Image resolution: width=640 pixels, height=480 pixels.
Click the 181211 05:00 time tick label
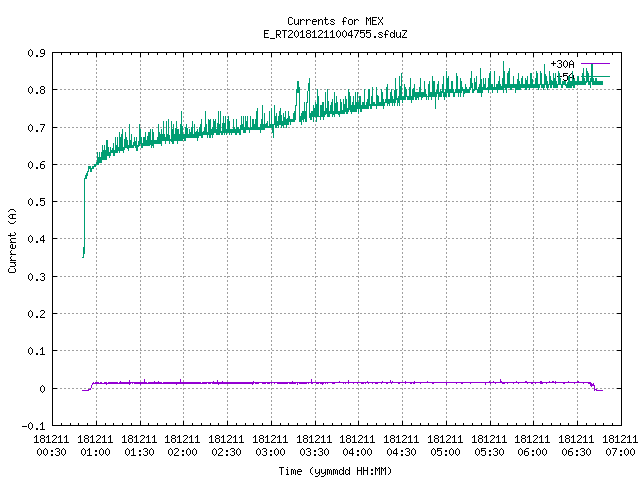pos(445,446)
